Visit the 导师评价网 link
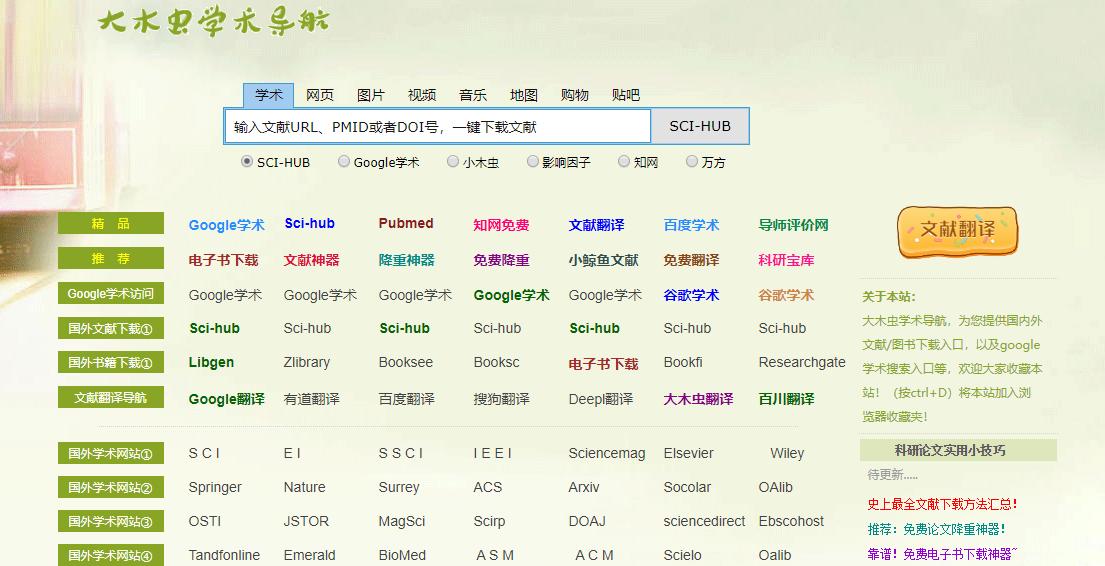 [x=794, y=225]
